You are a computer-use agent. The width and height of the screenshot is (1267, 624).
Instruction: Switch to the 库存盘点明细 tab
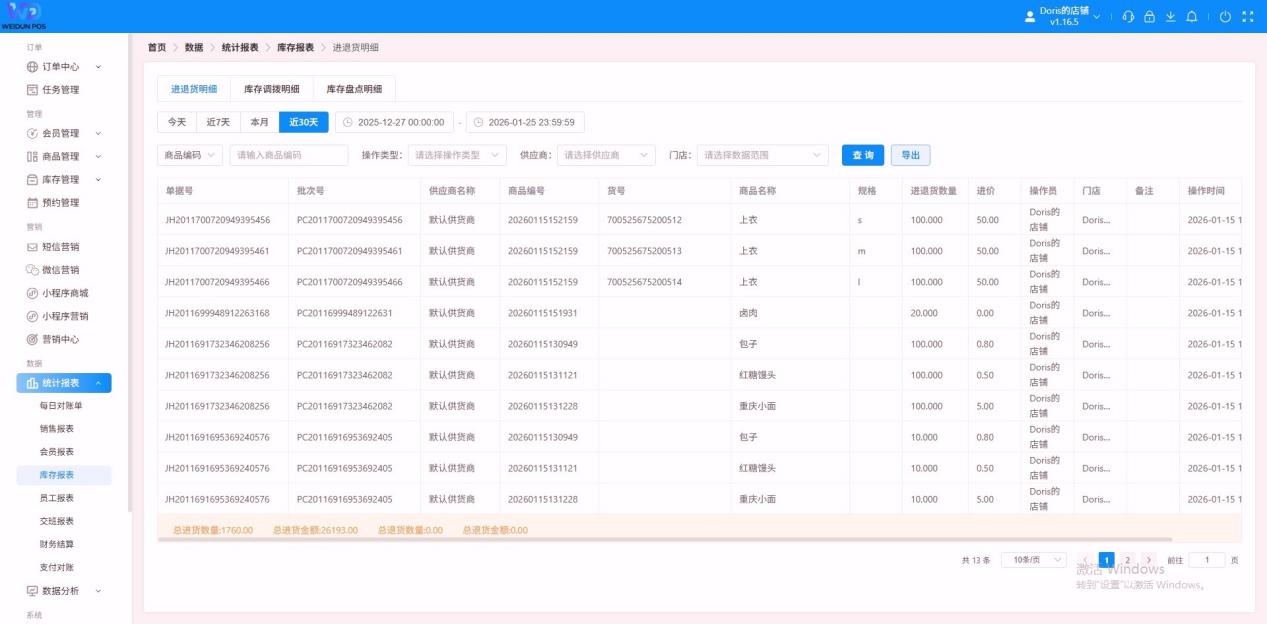354,89
